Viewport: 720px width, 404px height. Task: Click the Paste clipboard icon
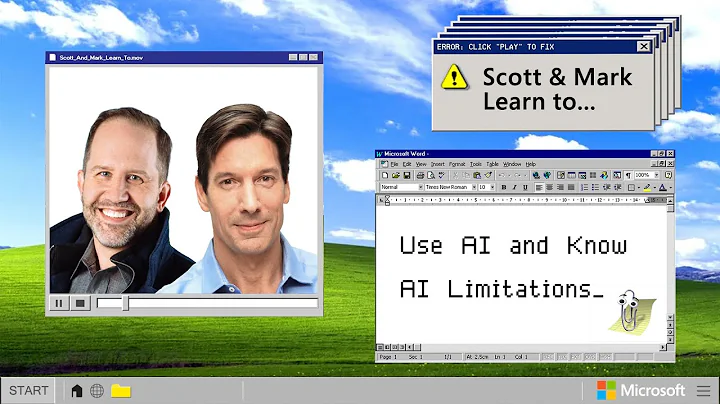tap(477, 175)
